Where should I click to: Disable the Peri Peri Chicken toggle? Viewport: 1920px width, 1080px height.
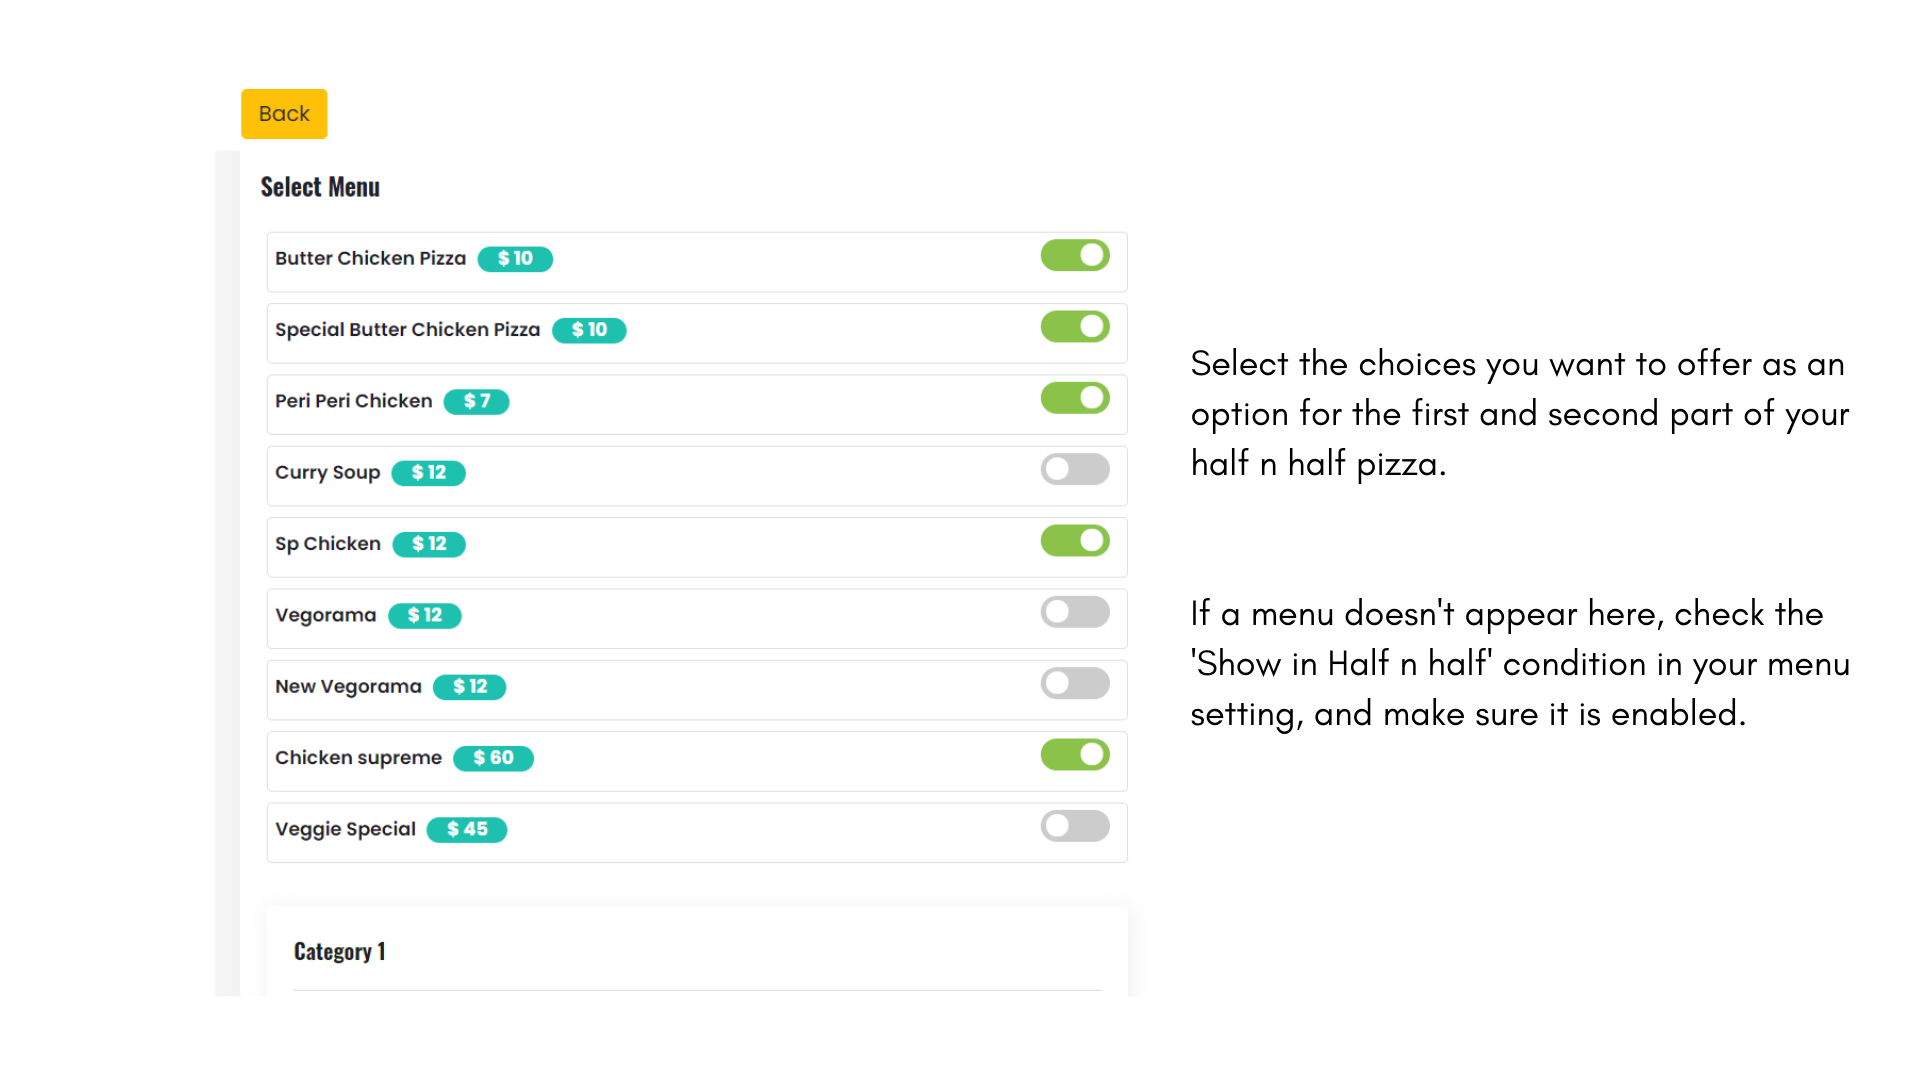coord(1075,398)
